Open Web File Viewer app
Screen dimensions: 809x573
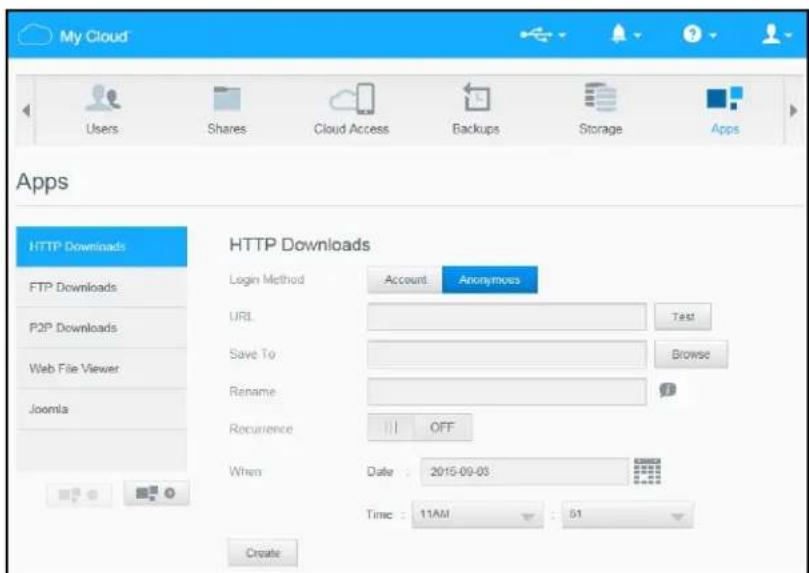(x=102, y=369)
